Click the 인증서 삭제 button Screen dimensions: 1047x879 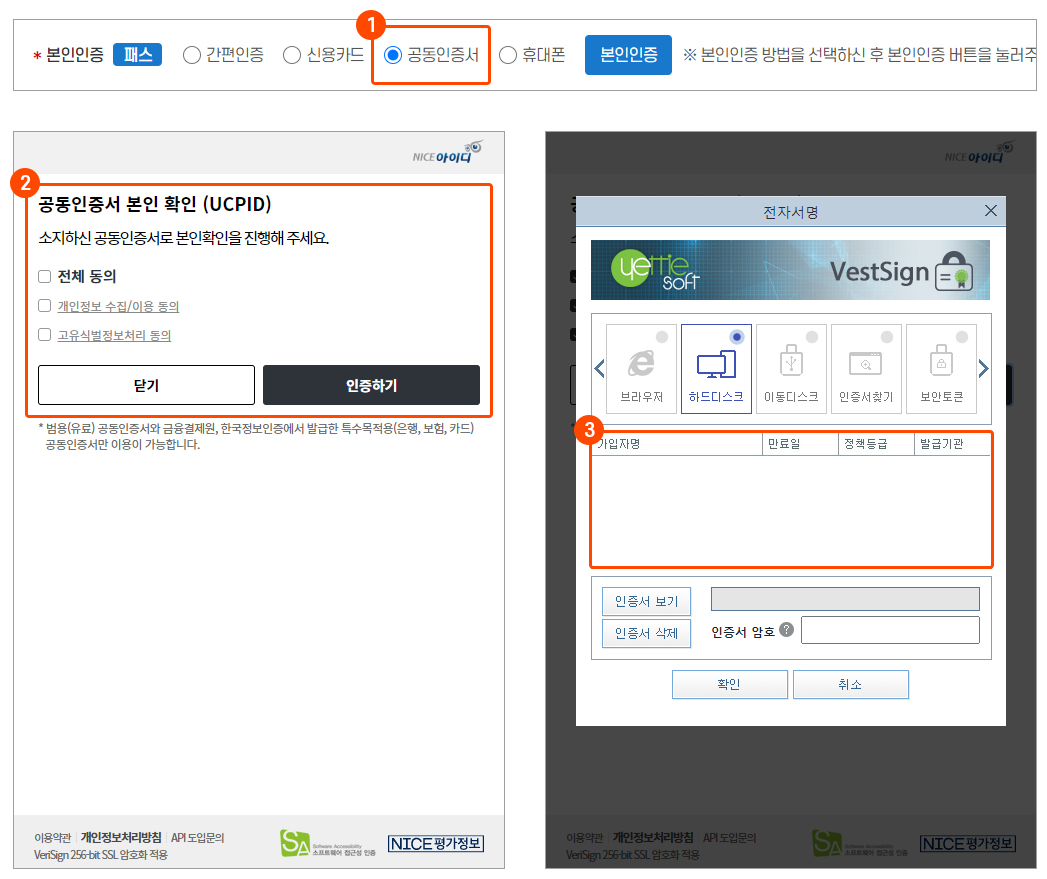646,633
